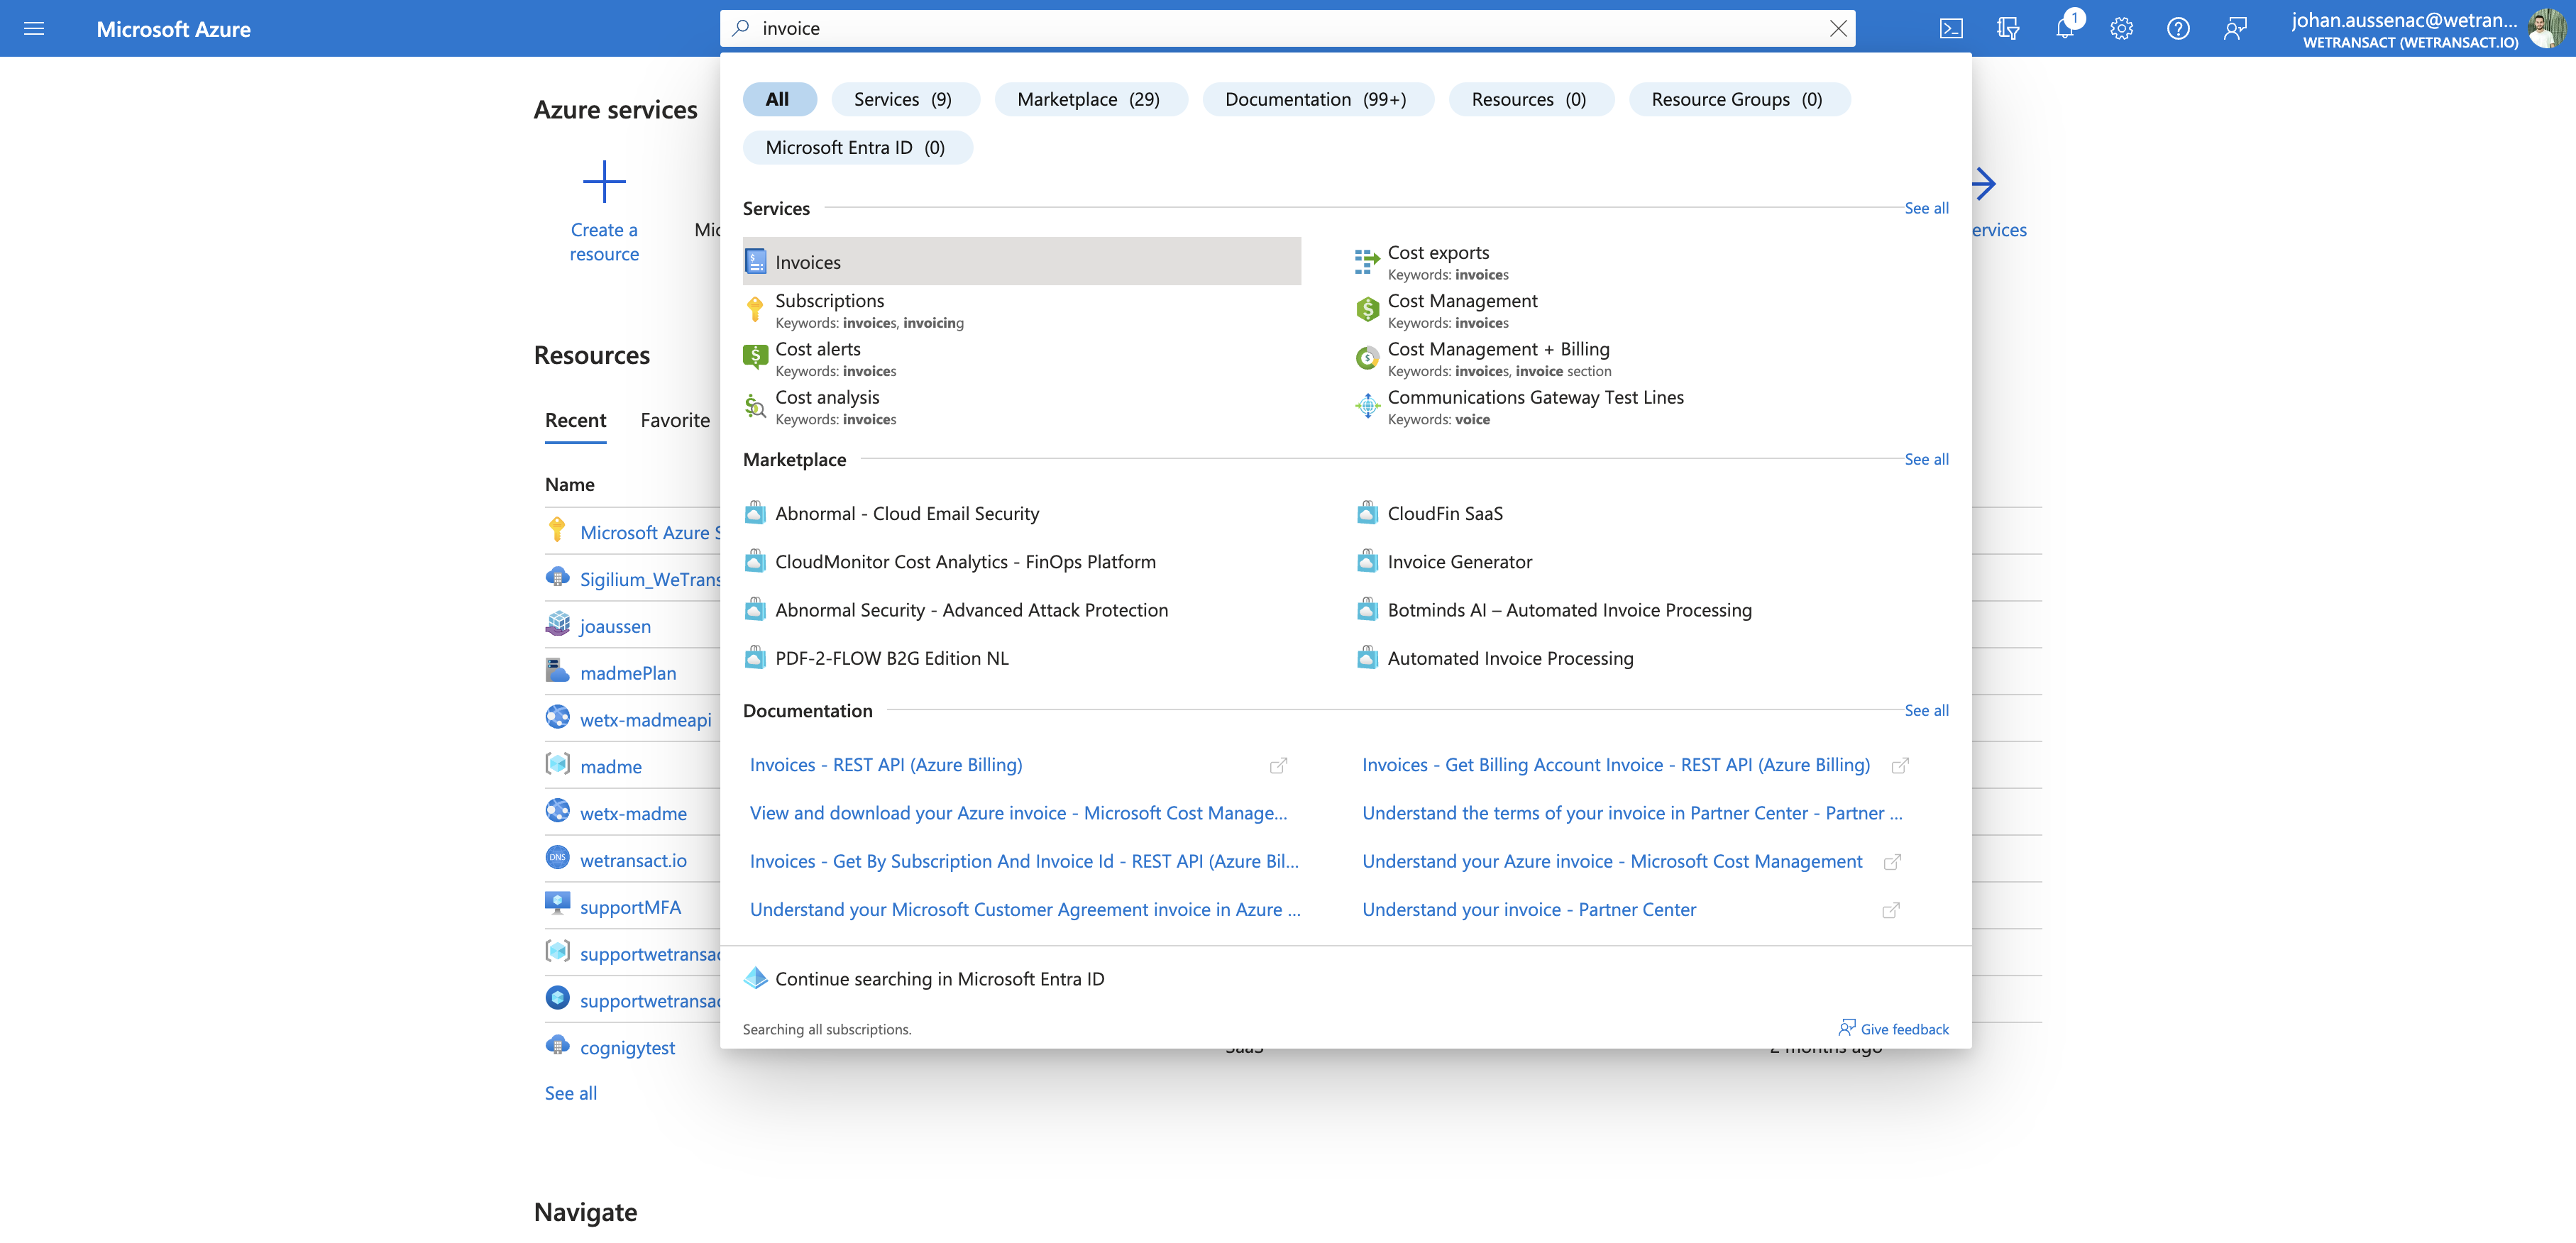2576x1243 pixels.
Task: See all Marketplace results
Action: tap(1926, 459)
